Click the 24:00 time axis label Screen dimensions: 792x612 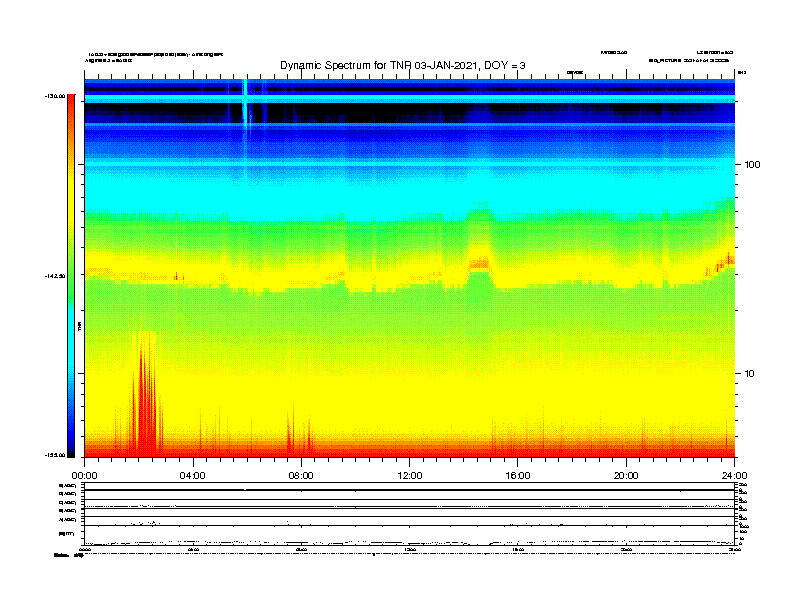click(x=734, y=476)
